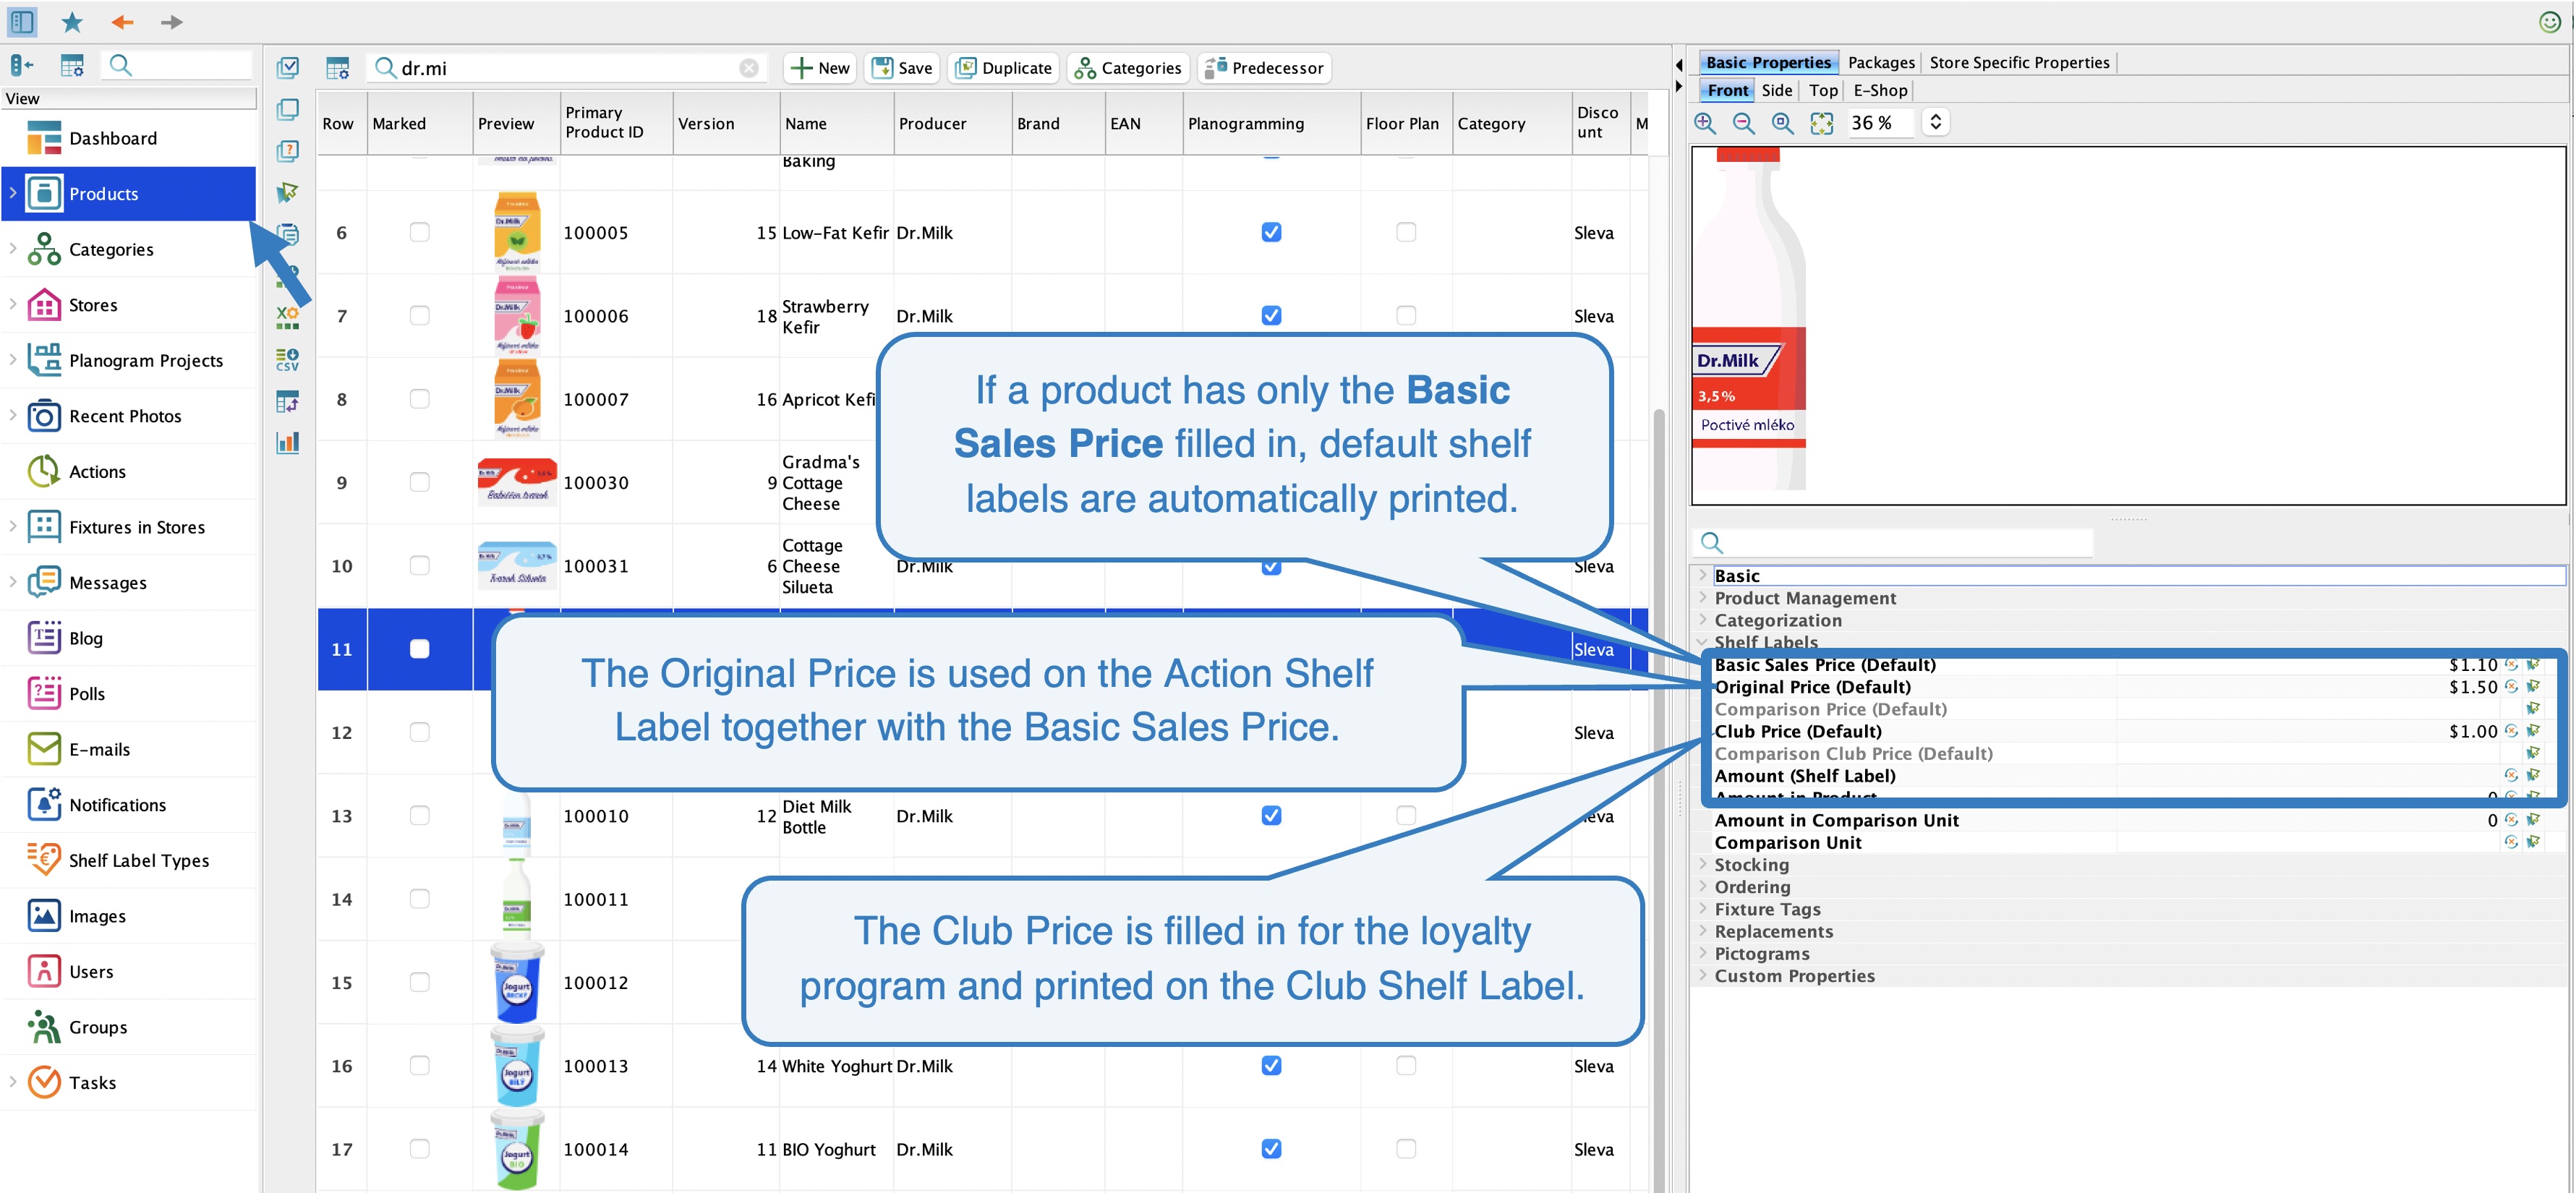The width and height of the screenshot is (2576, 1193).
Task: Expand Custom Properties group
Action: tap(1702, 975)
